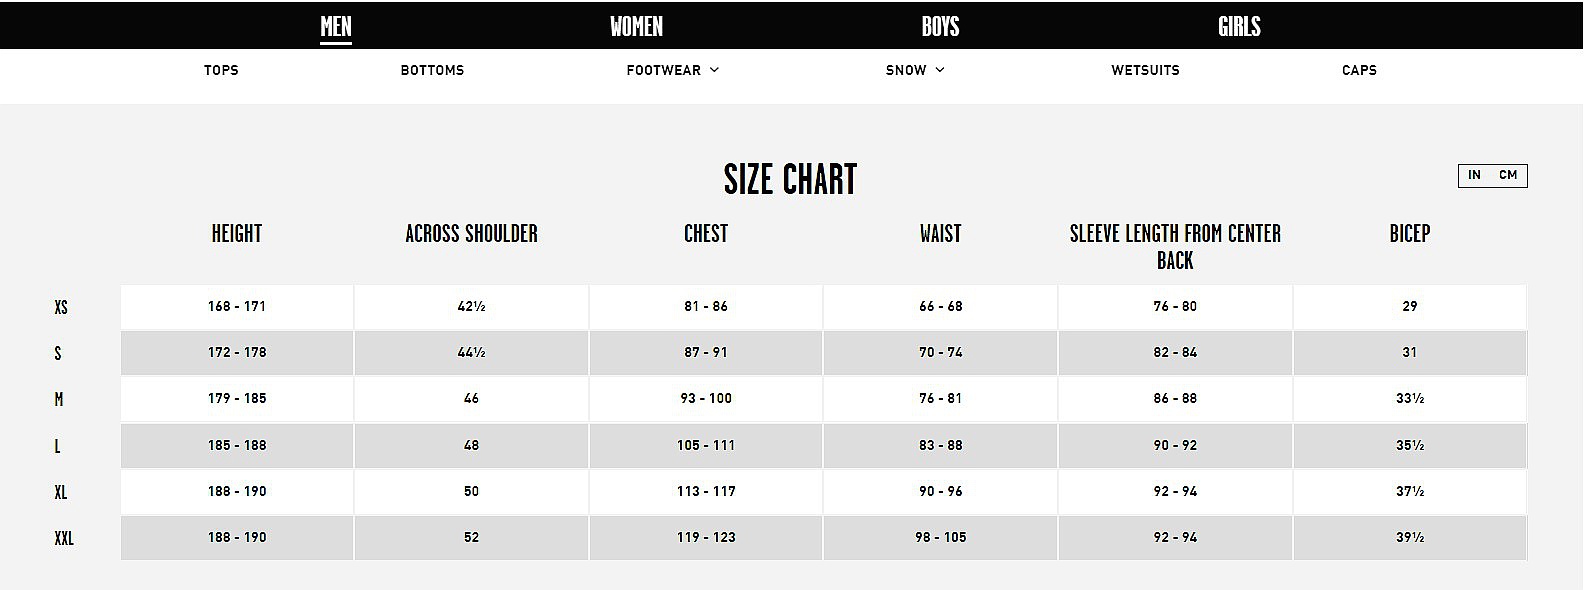The width and height of the screenshot is (1586, 590).
Task: Open the WETSUITS category
Action: [x=1145, y=70]
